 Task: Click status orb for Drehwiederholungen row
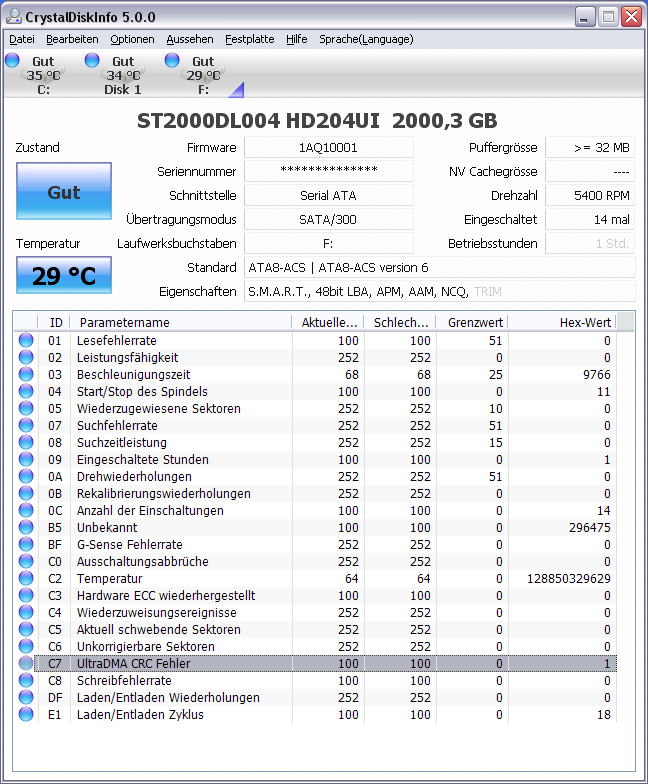pyautogui.click(x=26, y=476)
